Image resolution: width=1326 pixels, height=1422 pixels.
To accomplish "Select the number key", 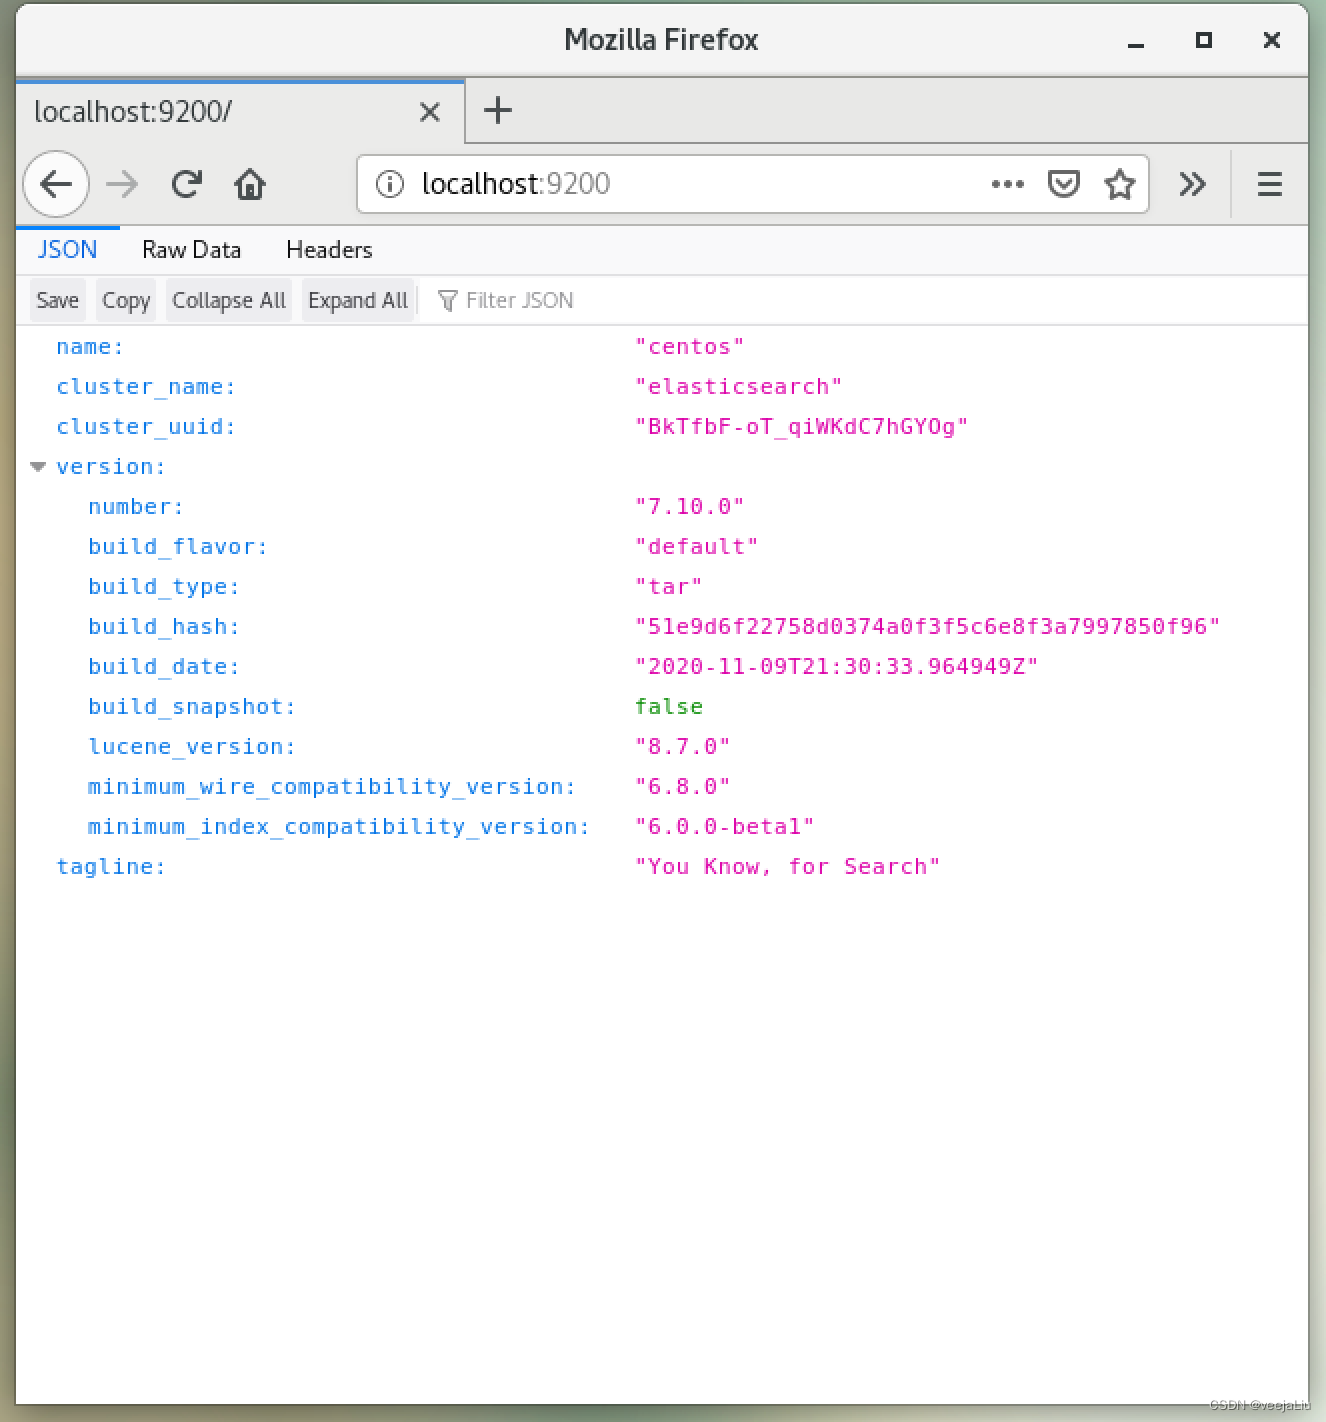I will click(x=136, y=507).
